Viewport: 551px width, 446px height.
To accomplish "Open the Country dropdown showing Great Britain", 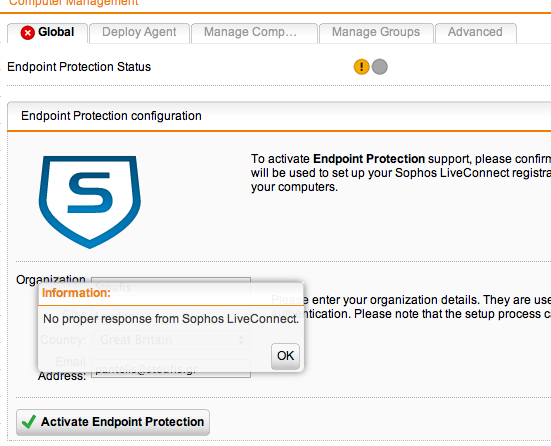I will (x=171, y=340).
